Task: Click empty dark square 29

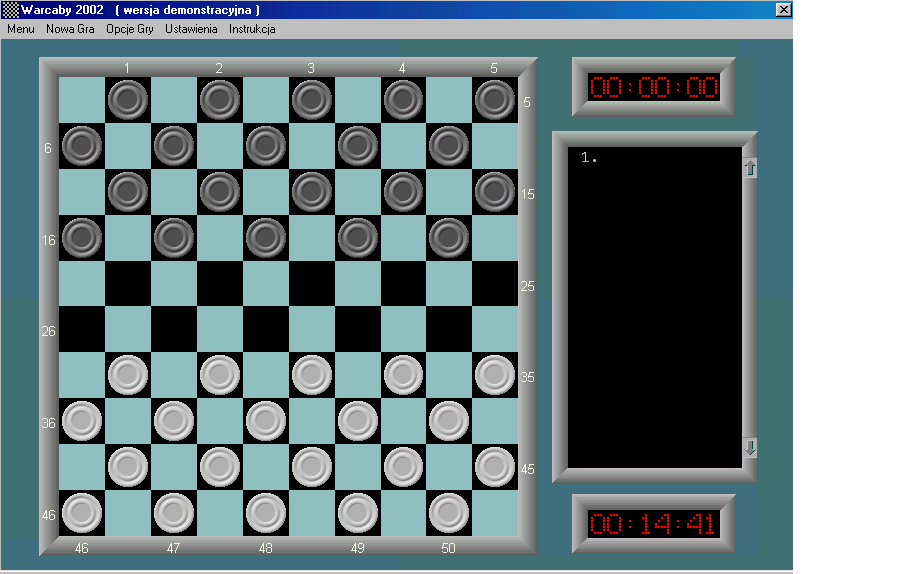Action: pos(358,329)
